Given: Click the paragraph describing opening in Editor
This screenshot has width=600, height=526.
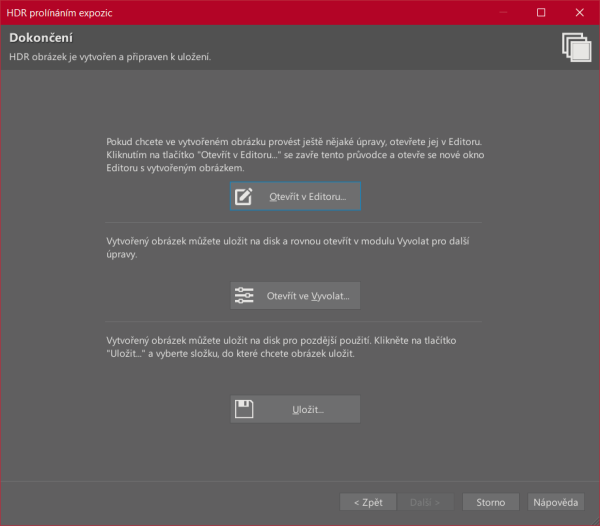Looking at the screenshot, I should [x=298, y=157].
